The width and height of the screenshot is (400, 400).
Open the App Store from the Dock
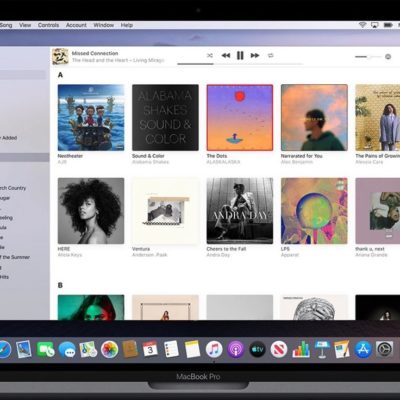pos(363,350)
